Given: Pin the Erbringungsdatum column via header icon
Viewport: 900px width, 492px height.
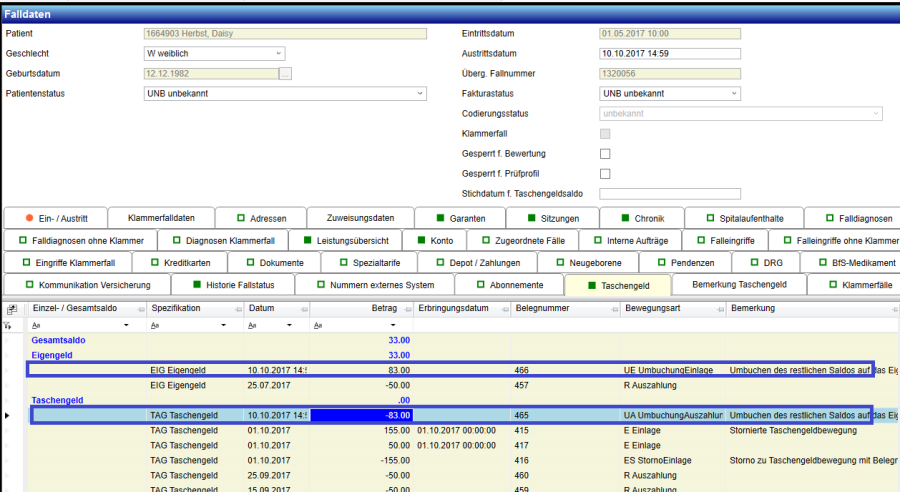Looking at the screenshot, I should click(503, 309).
